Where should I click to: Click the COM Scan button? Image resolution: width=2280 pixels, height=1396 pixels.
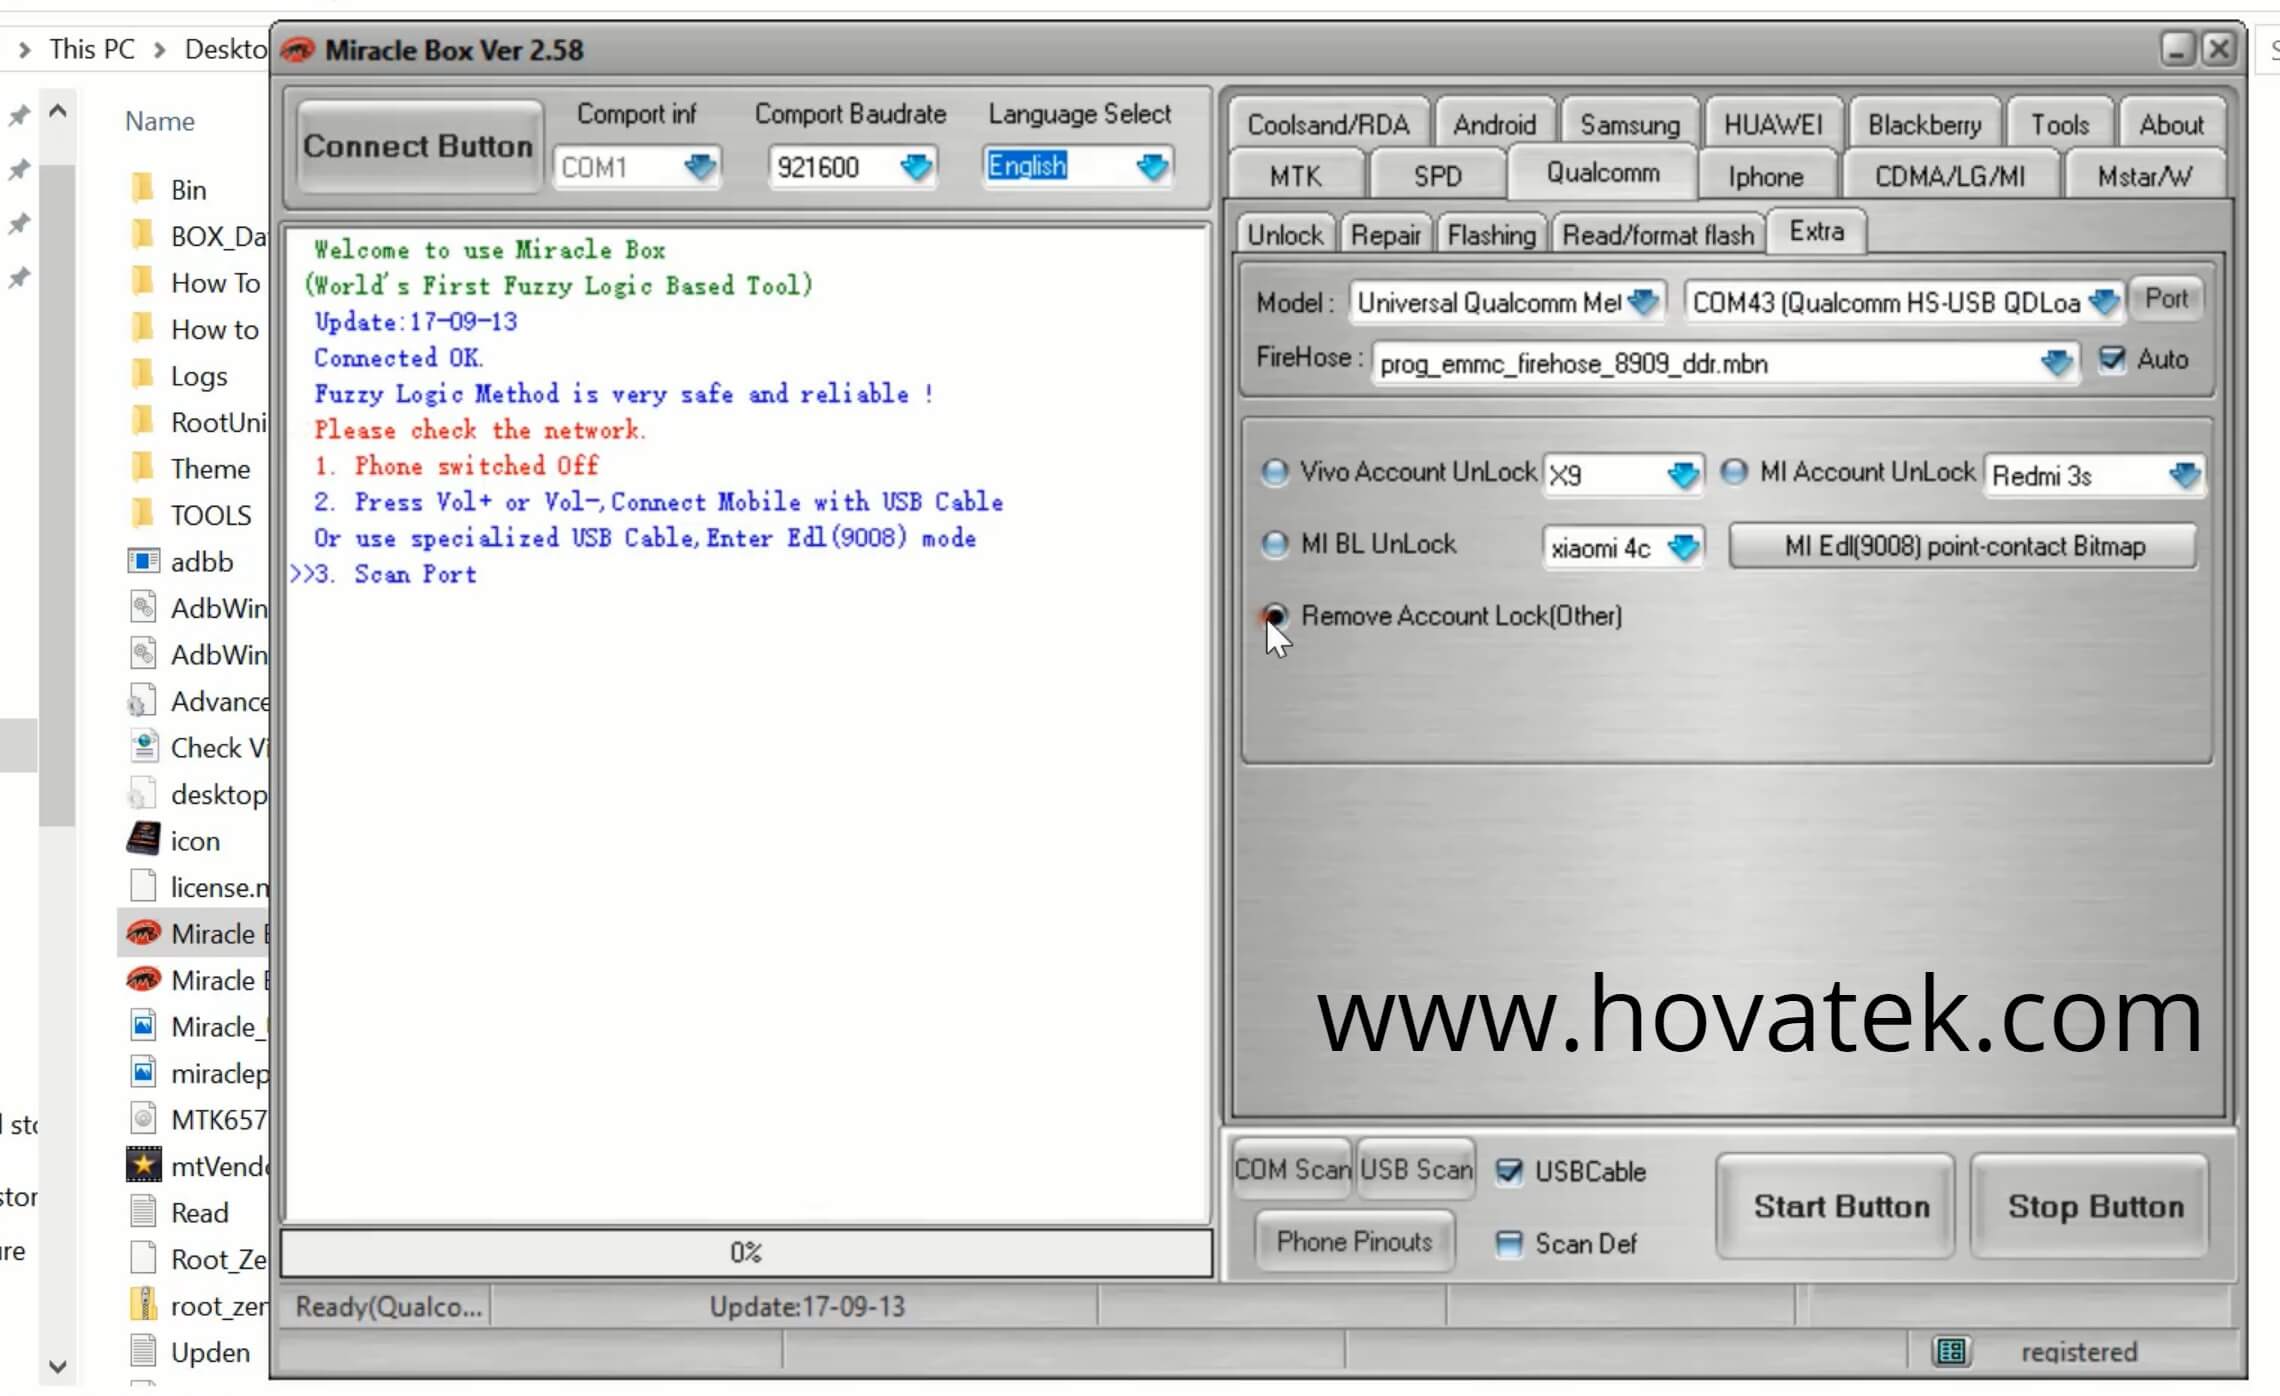coord(1292,1169)
